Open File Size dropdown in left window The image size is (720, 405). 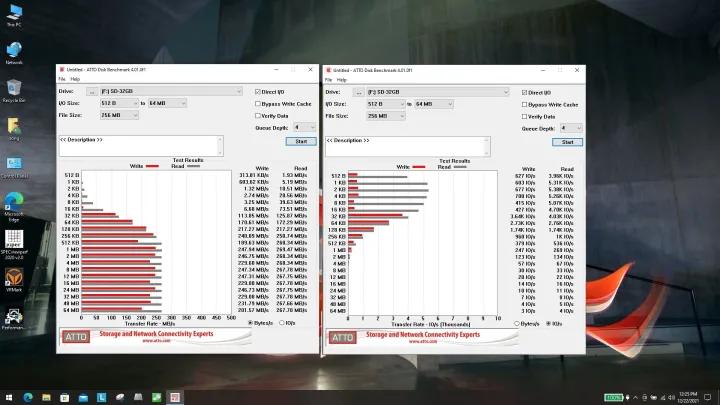coord(119,115)
